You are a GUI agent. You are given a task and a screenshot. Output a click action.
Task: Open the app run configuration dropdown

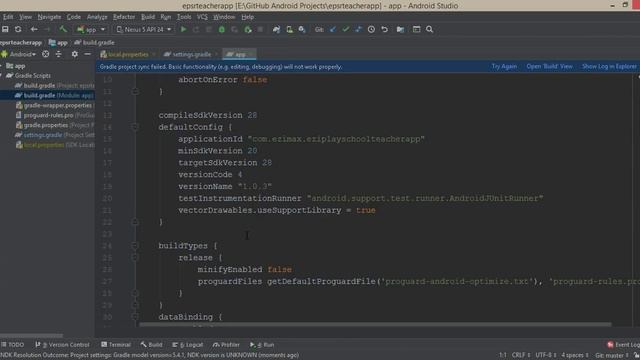[x=91, y=29]
